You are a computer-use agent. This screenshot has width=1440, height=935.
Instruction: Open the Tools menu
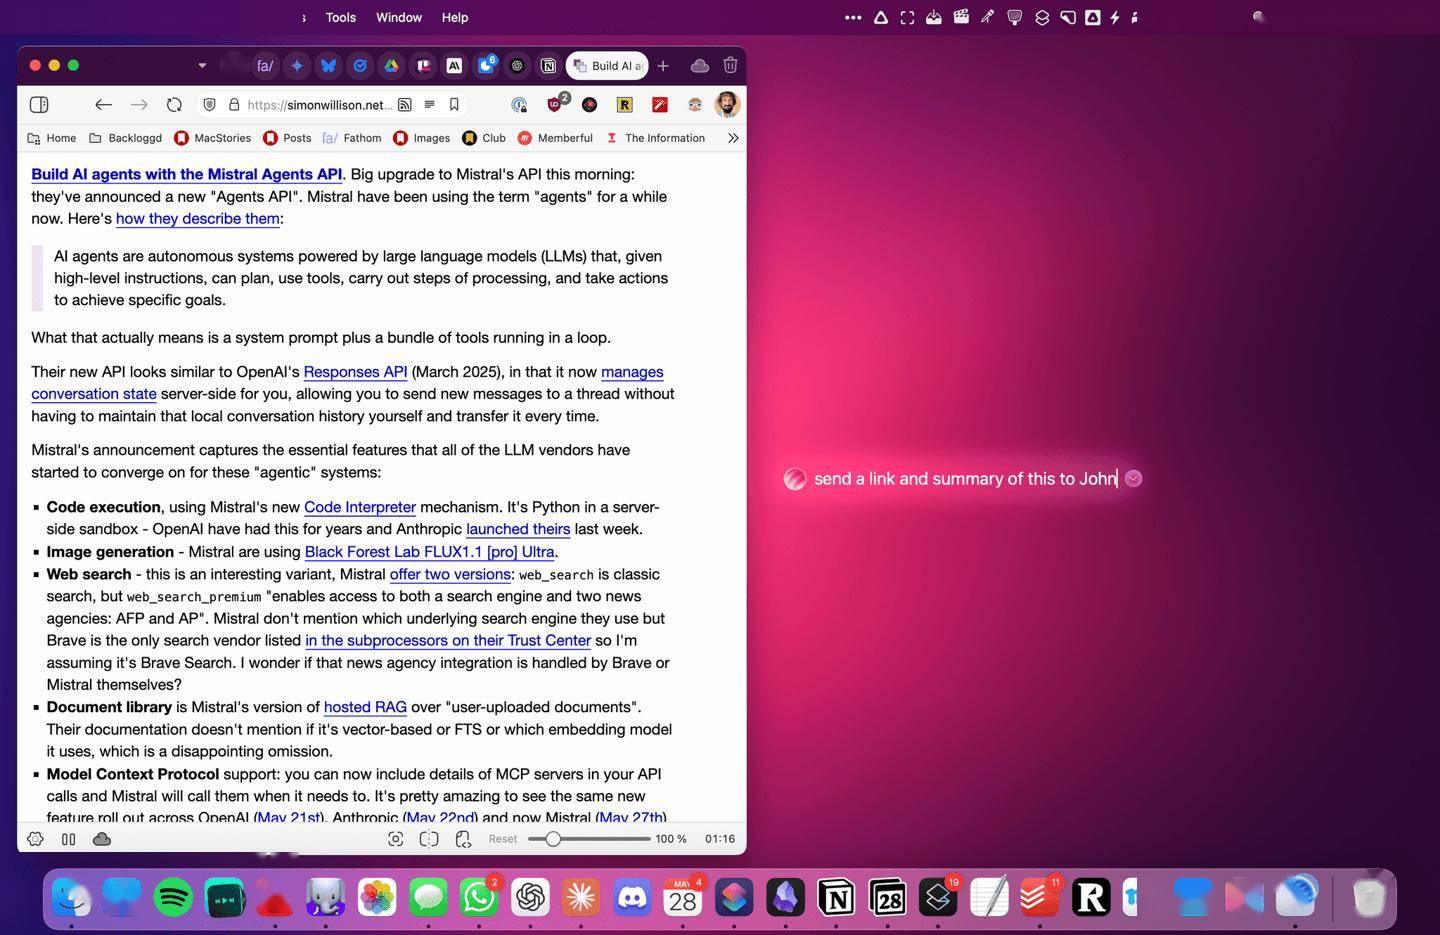(341, 17)
